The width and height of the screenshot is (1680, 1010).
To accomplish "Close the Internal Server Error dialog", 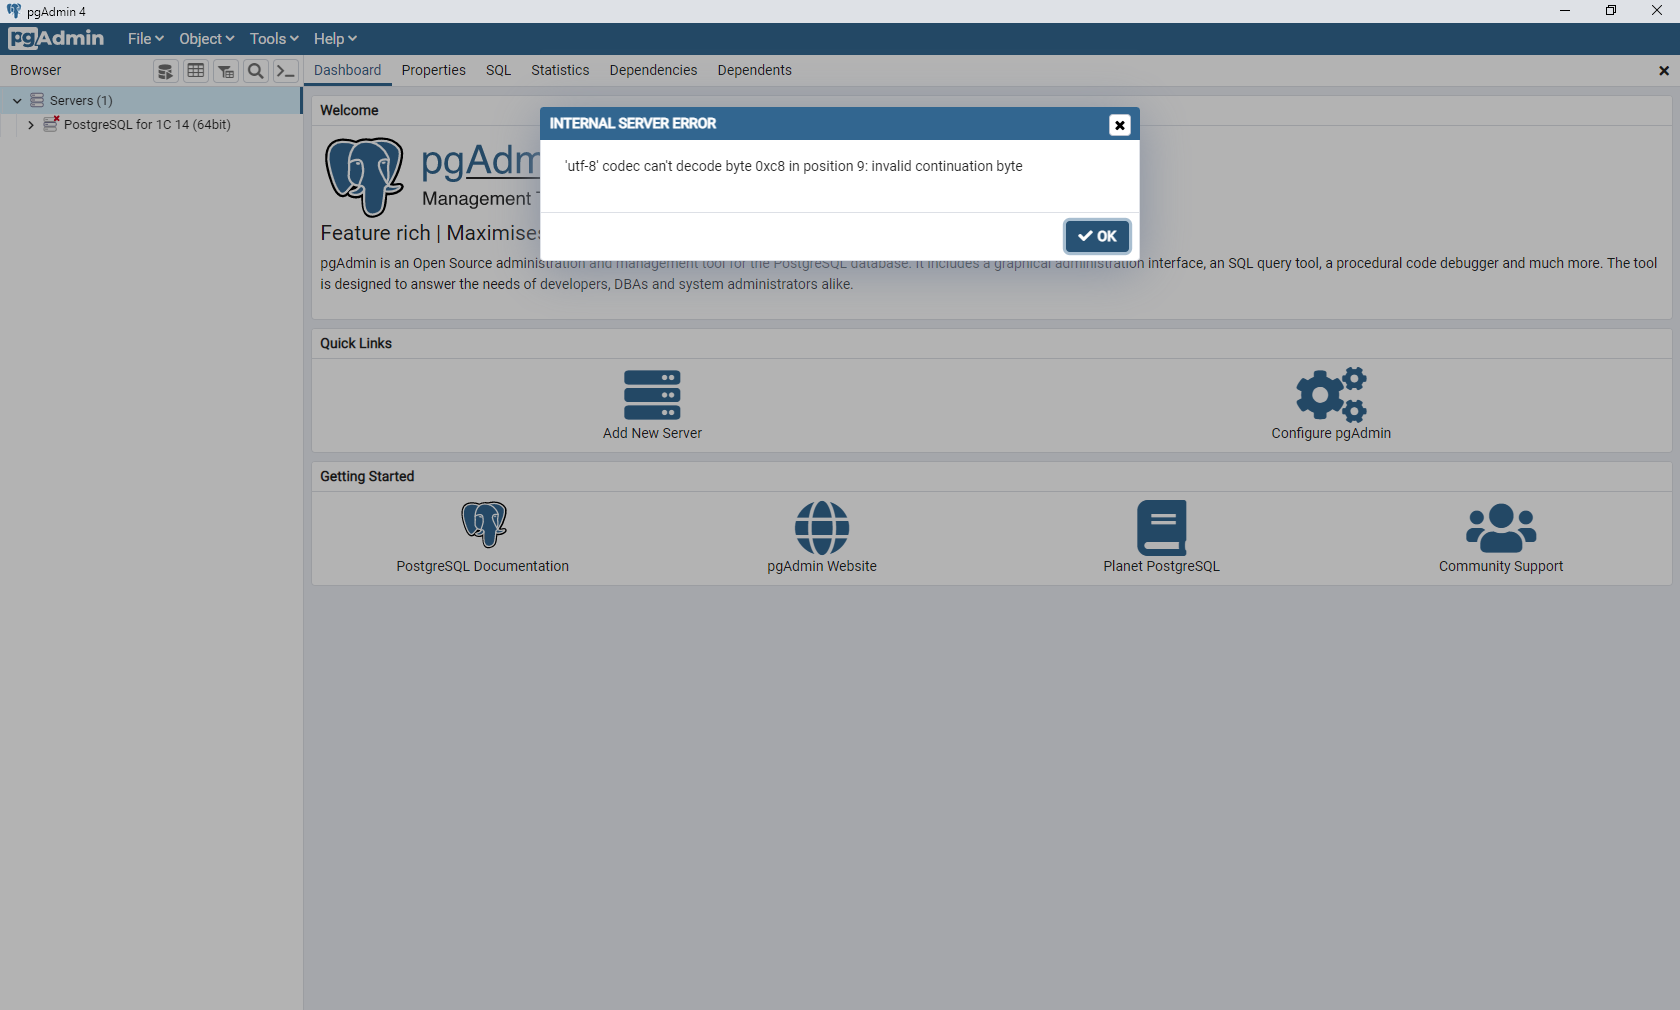I will click(1119, 125).
